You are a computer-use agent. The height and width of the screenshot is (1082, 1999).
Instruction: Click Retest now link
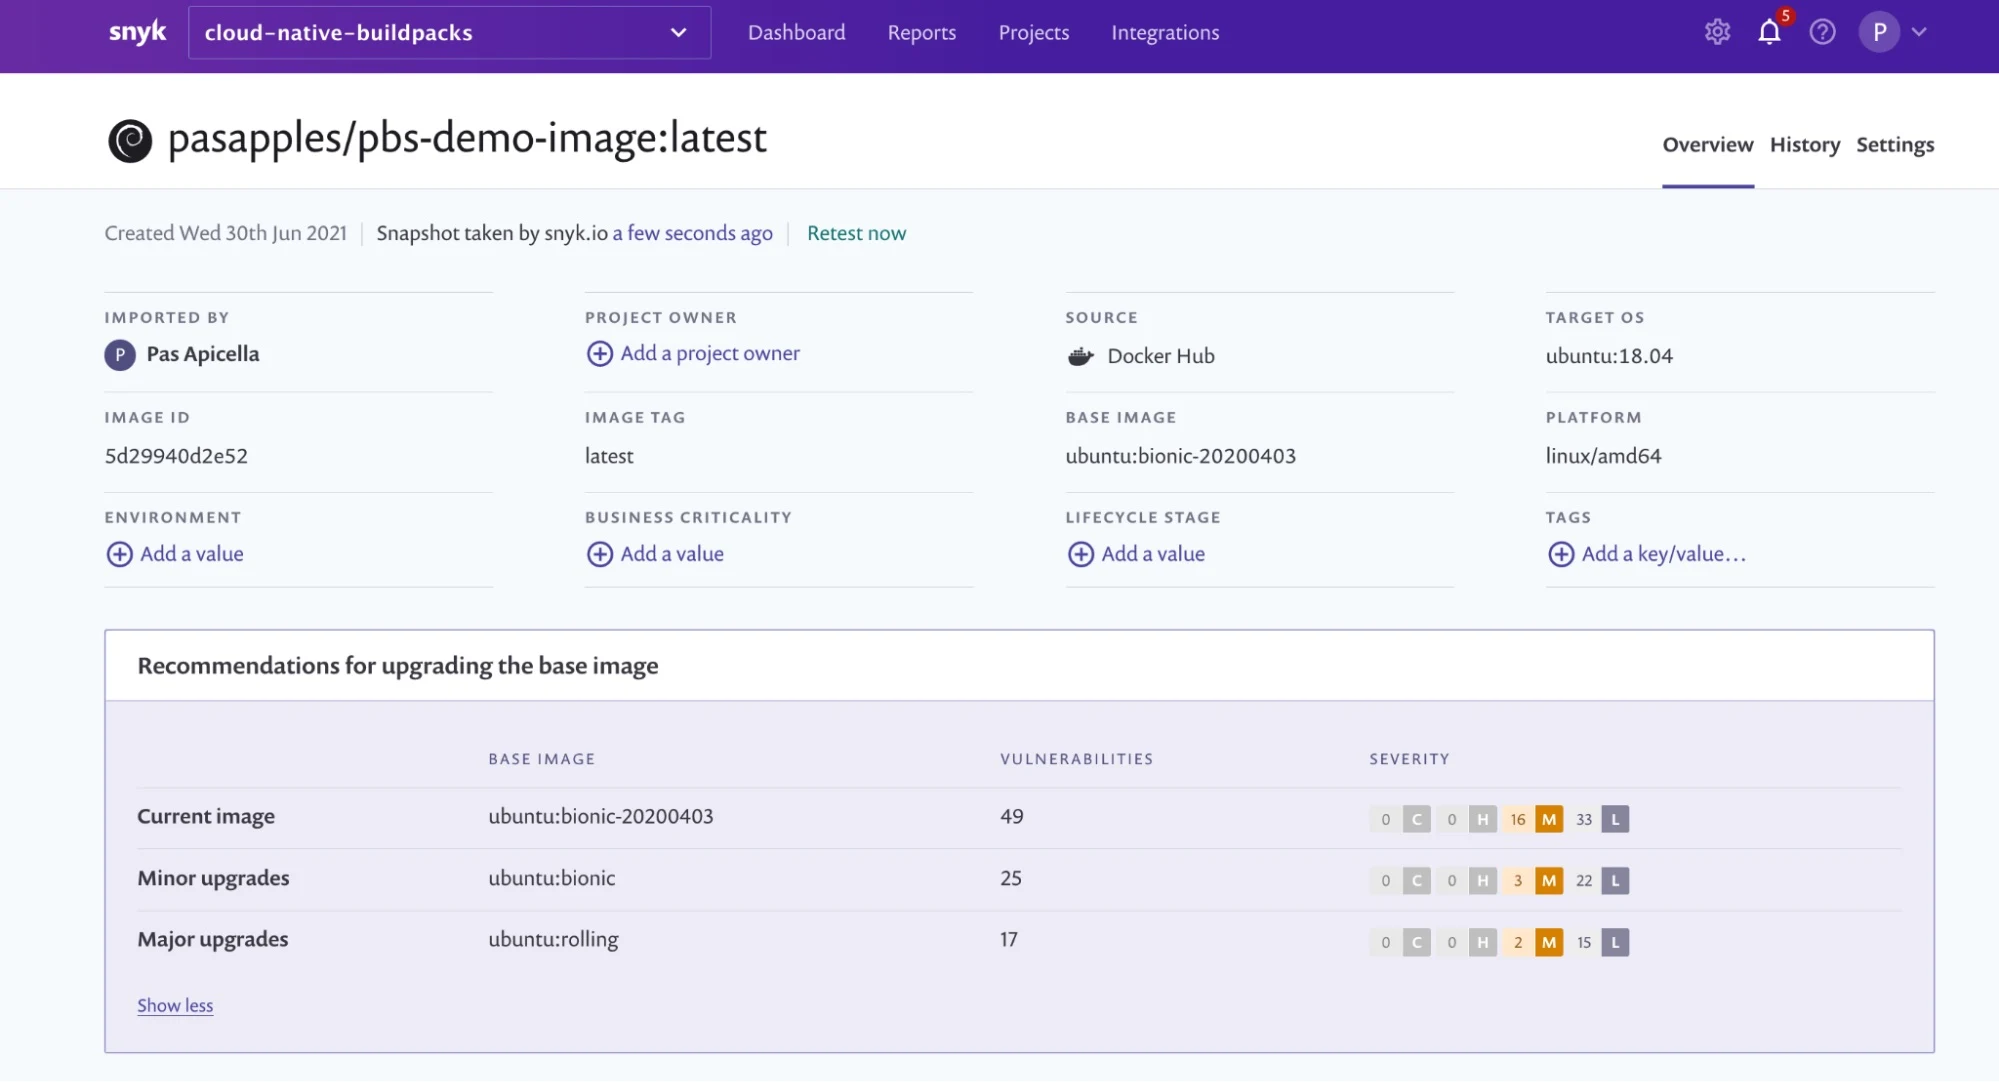click(856, 233)
